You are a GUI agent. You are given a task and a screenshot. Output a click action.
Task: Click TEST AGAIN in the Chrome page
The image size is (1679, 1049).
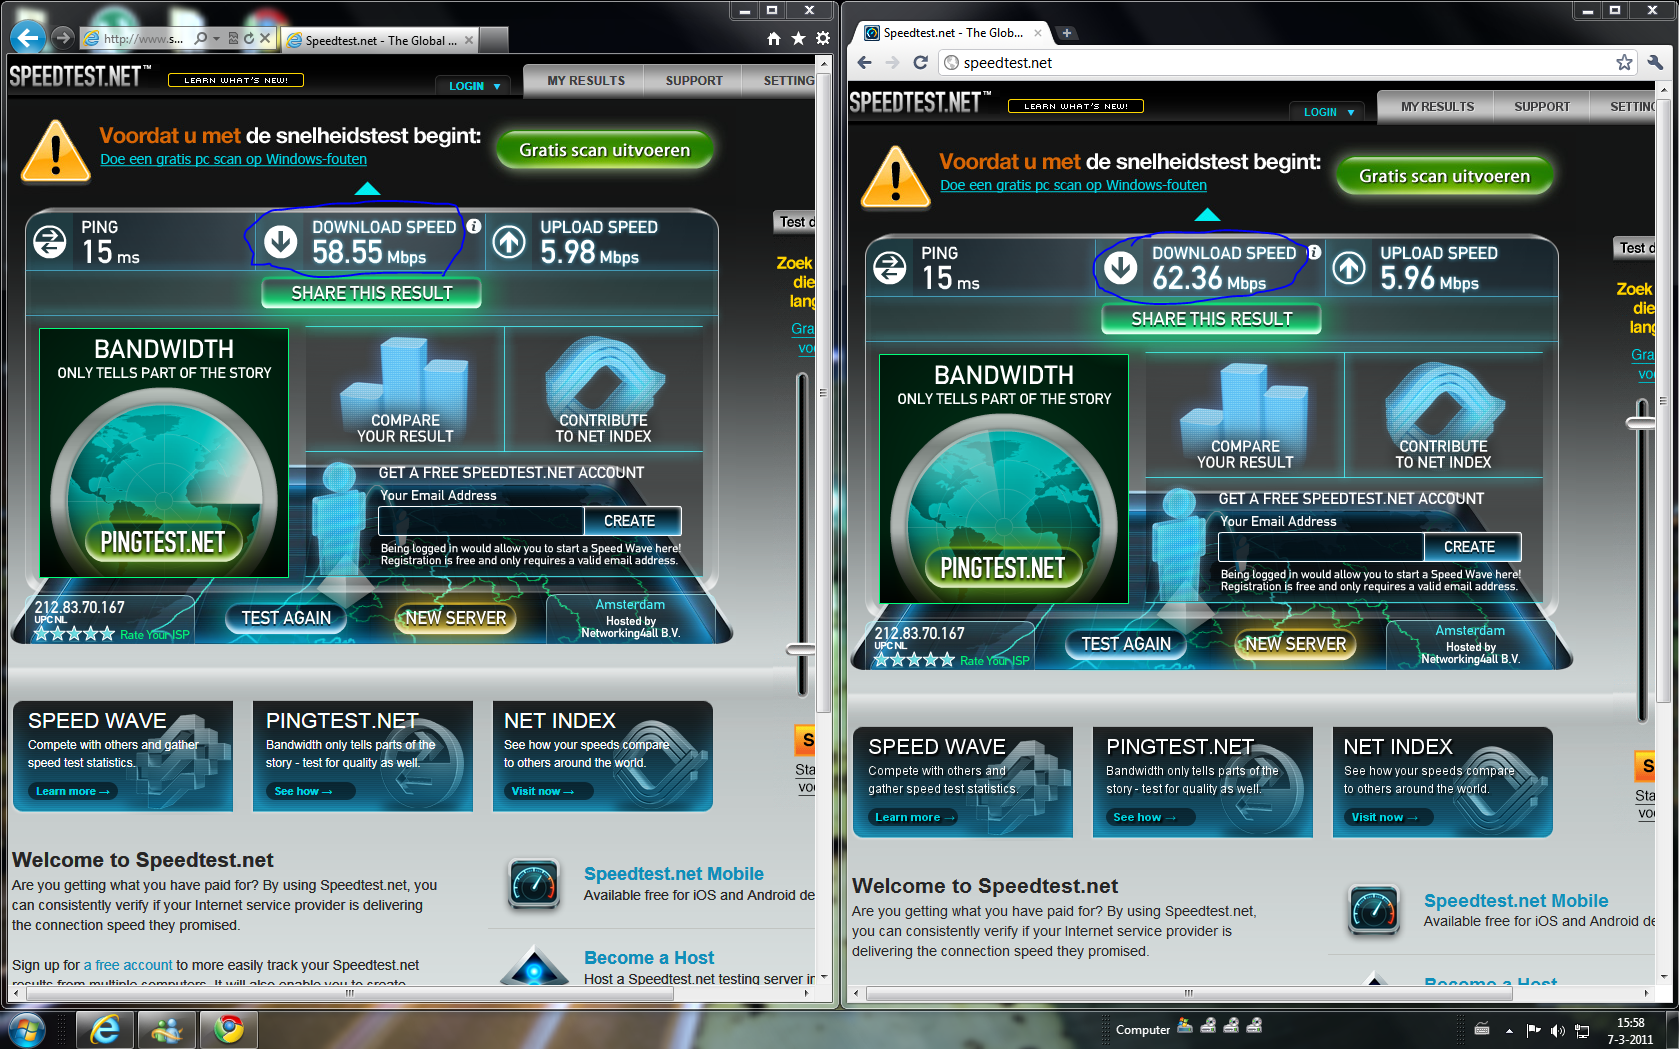point(1125,644)
